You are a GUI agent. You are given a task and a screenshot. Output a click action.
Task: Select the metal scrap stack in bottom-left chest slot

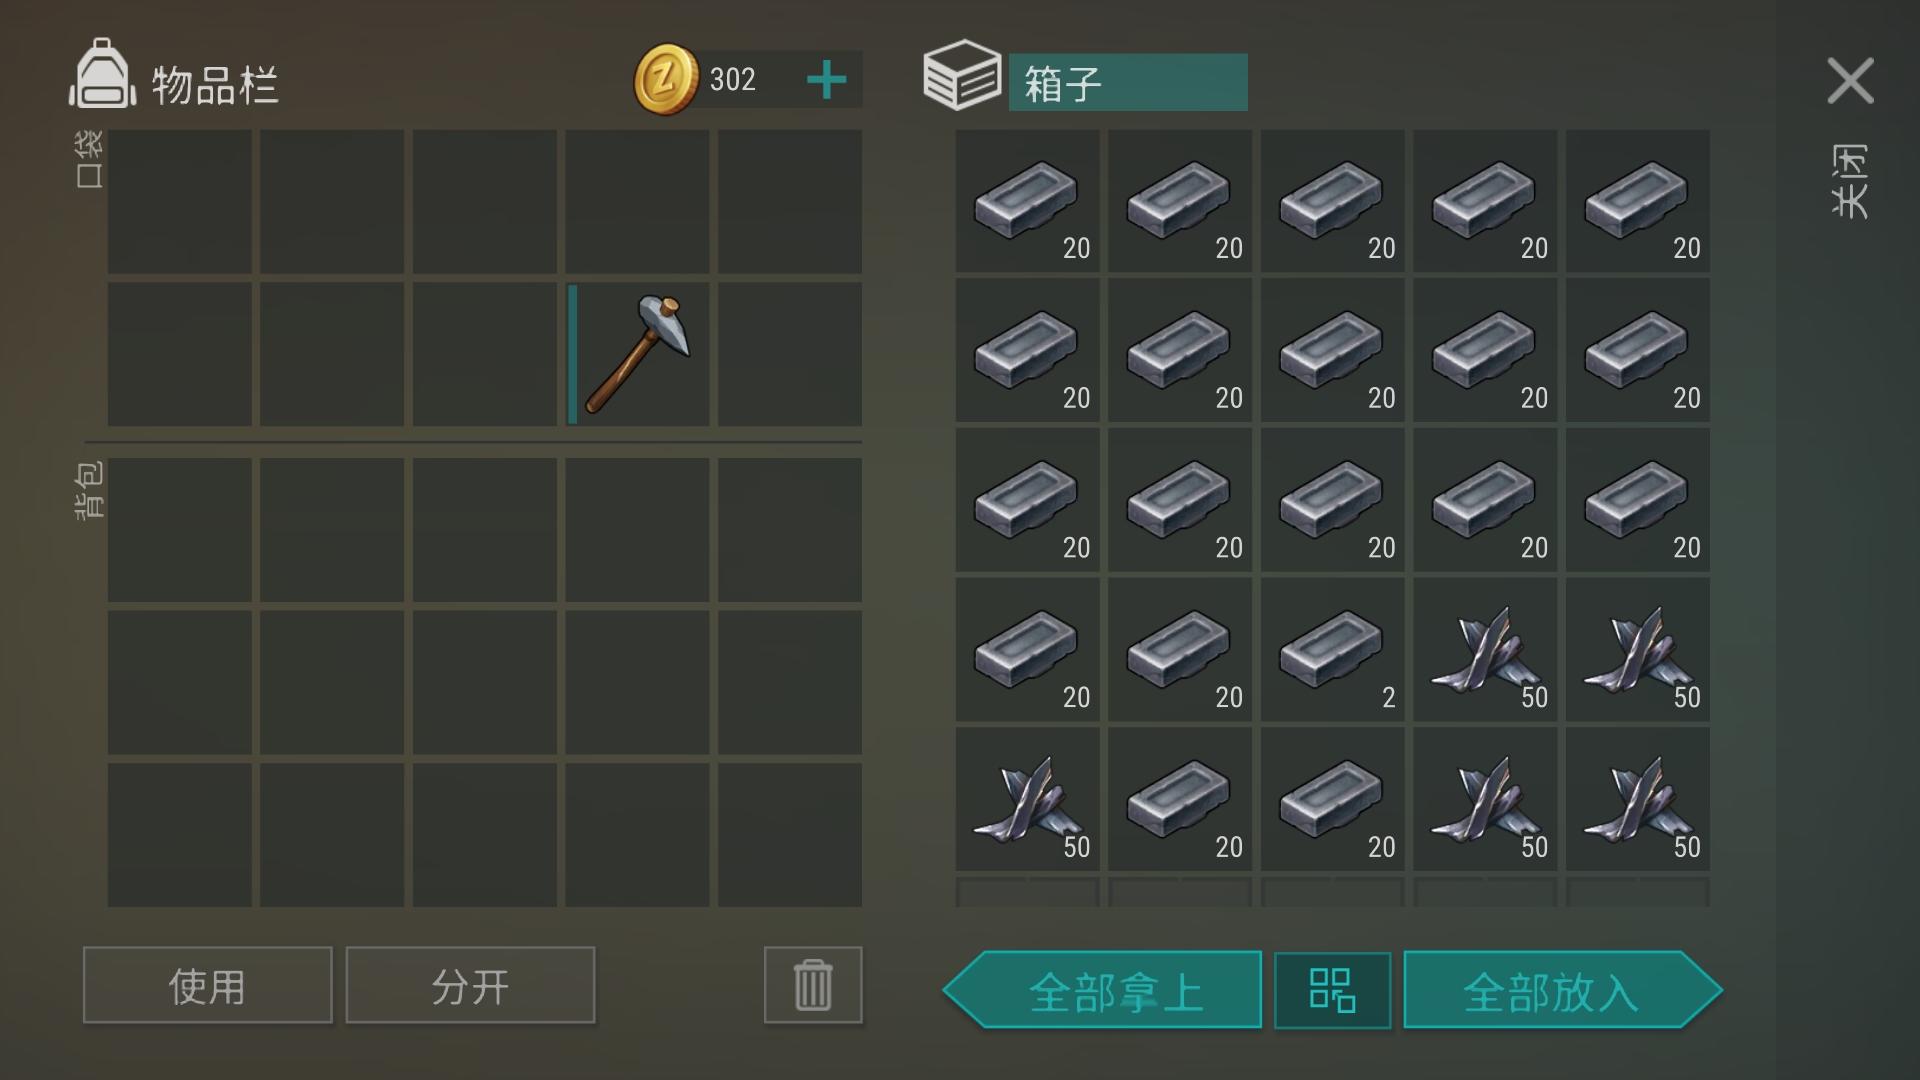click(1027, 799)
